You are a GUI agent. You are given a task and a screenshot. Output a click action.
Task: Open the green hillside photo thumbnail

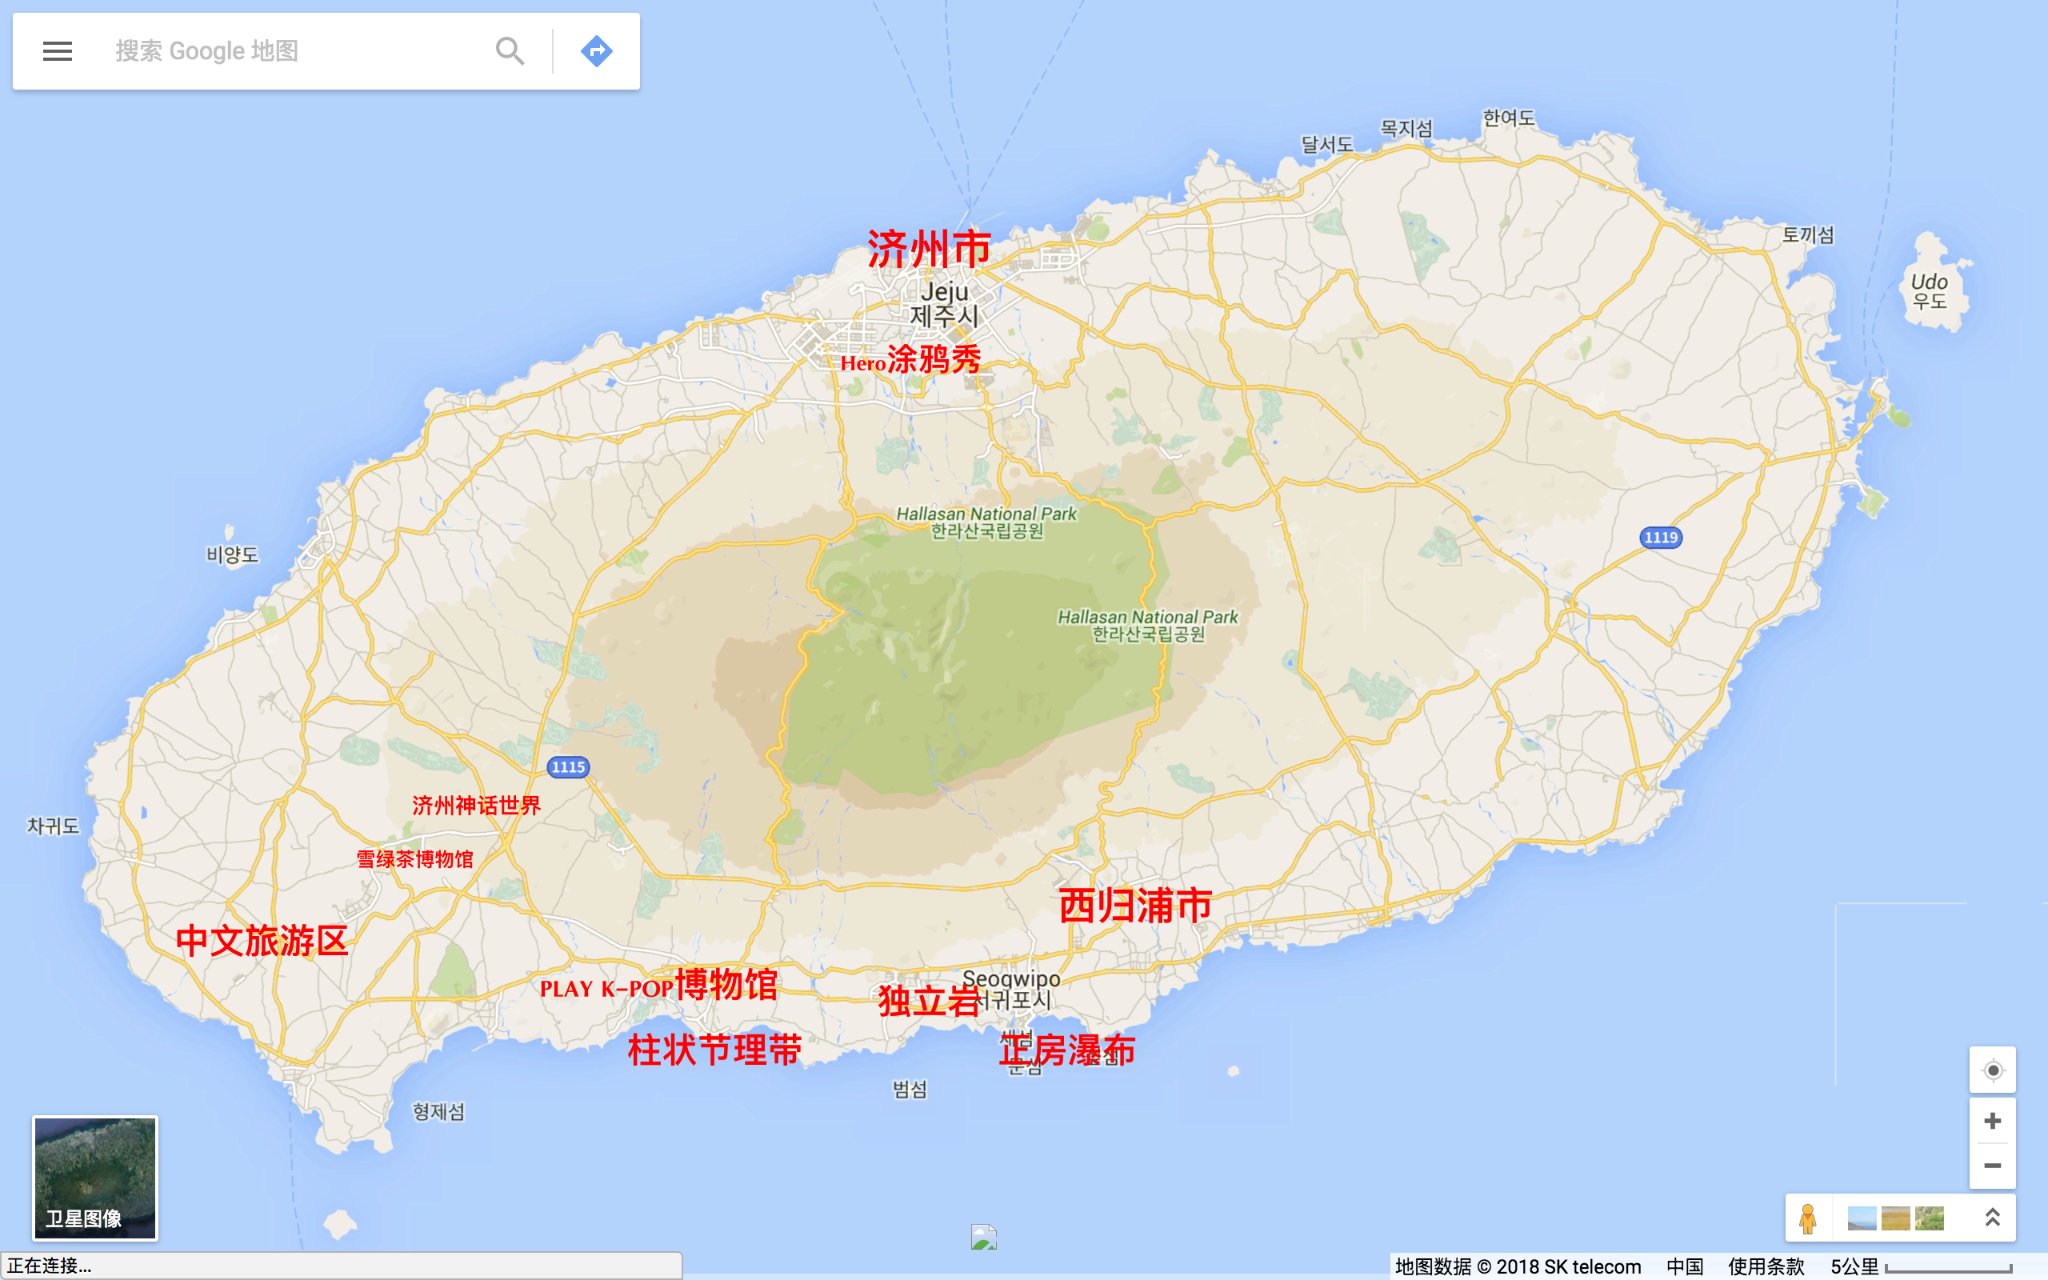point(1929,1218)
